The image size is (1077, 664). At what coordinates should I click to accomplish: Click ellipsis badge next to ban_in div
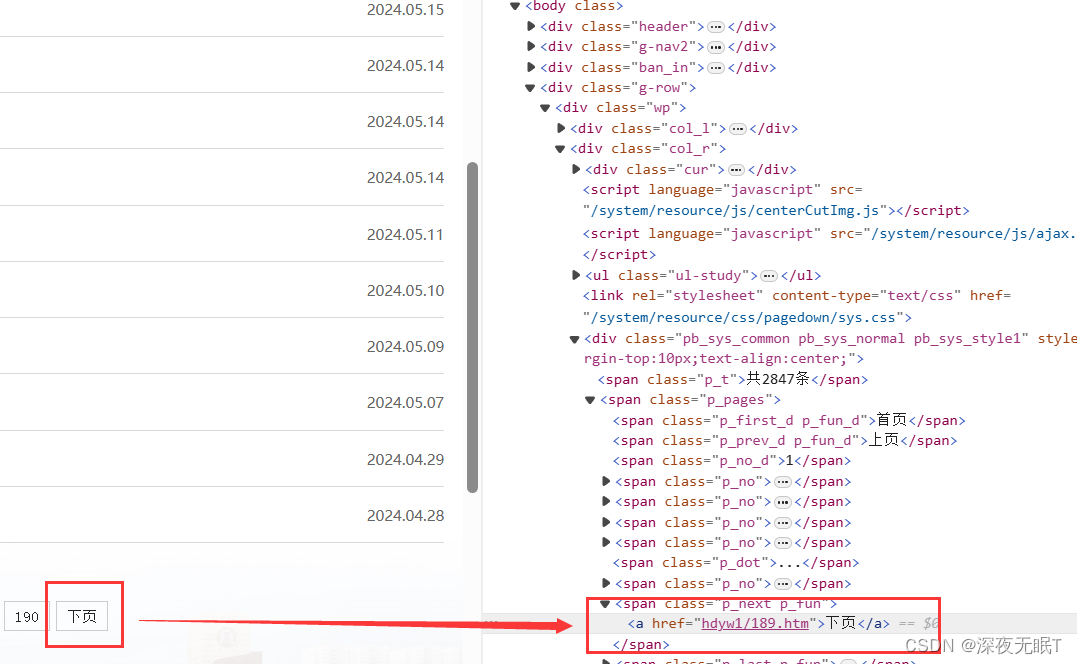point(715,68)
